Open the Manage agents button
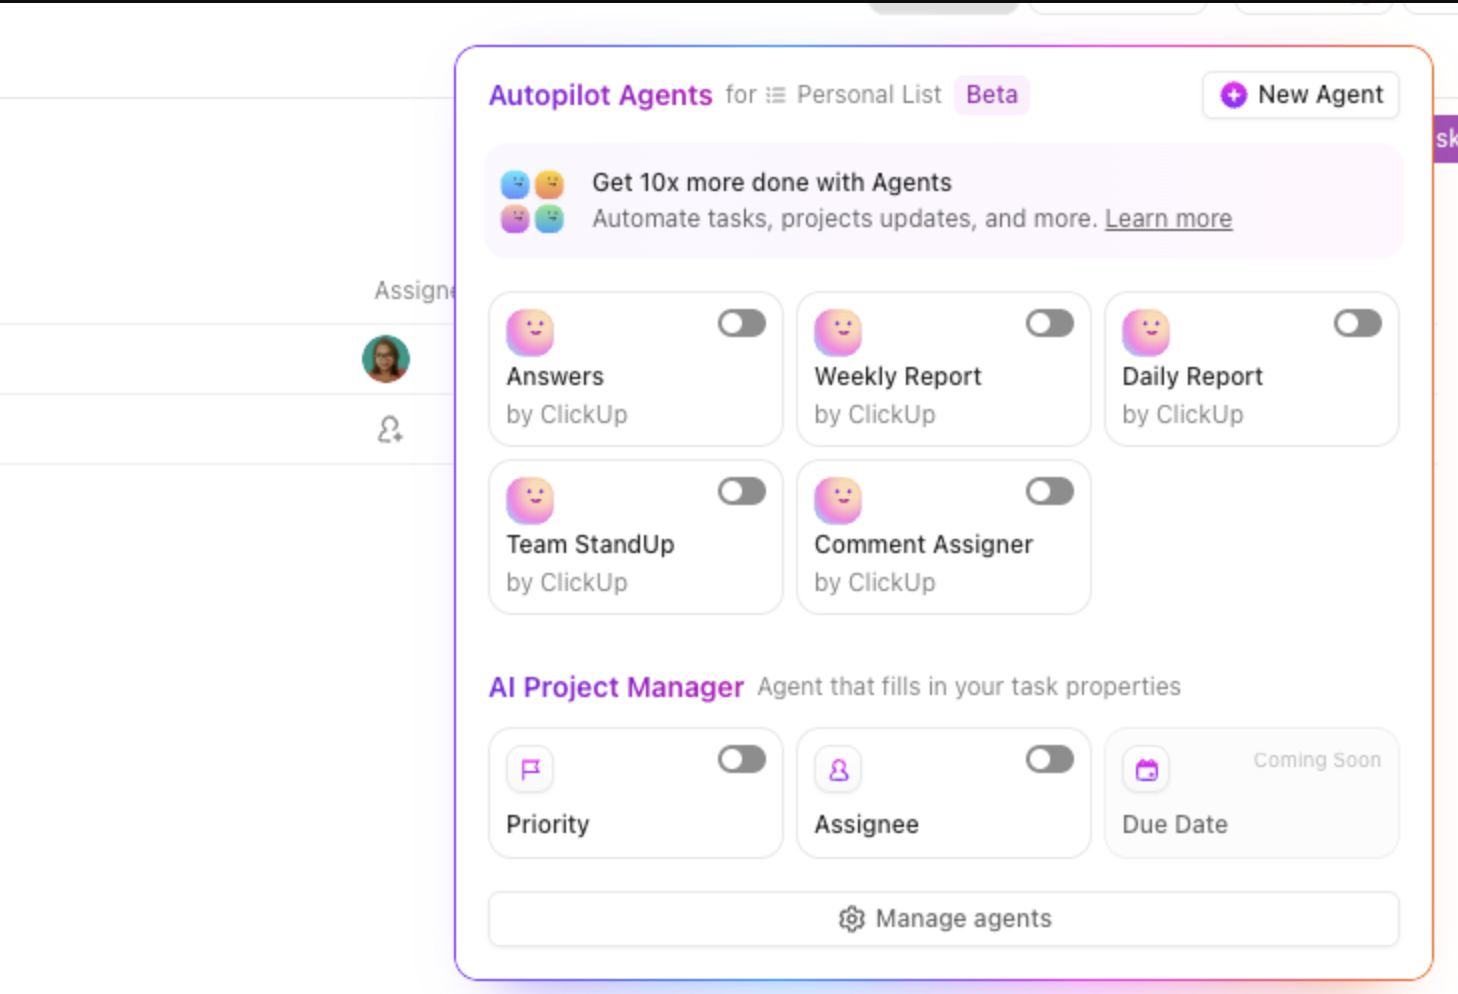Screen dimensions: 1458x994 click(x=944, y=919)
